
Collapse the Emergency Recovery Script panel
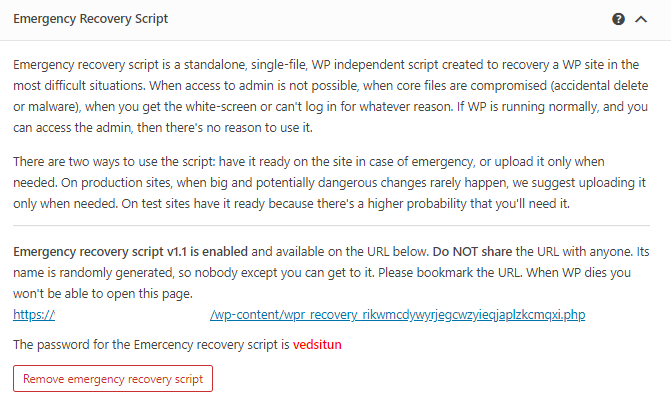point(641,19)
